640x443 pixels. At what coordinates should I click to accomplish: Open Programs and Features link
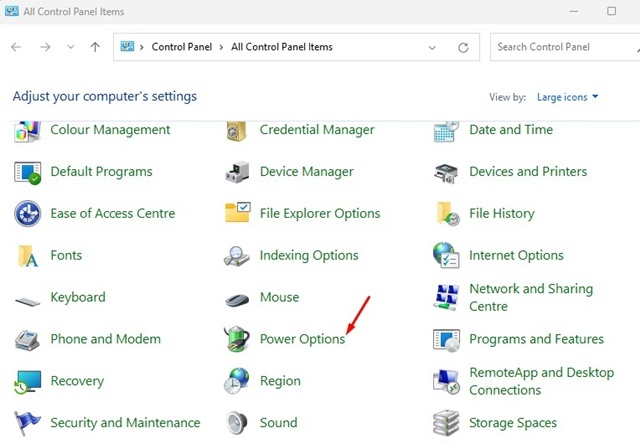pos(536,339)
